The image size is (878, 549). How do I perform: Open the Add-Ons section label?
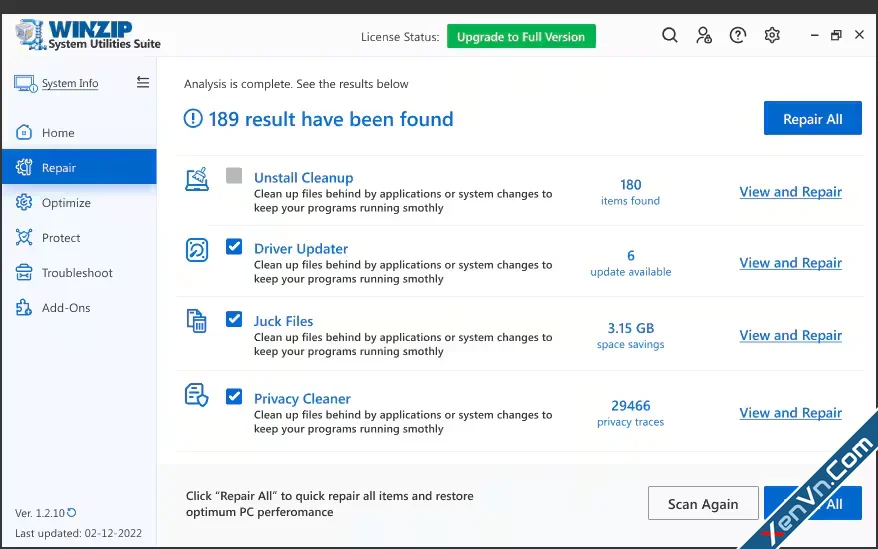click(x=66, y=308)
